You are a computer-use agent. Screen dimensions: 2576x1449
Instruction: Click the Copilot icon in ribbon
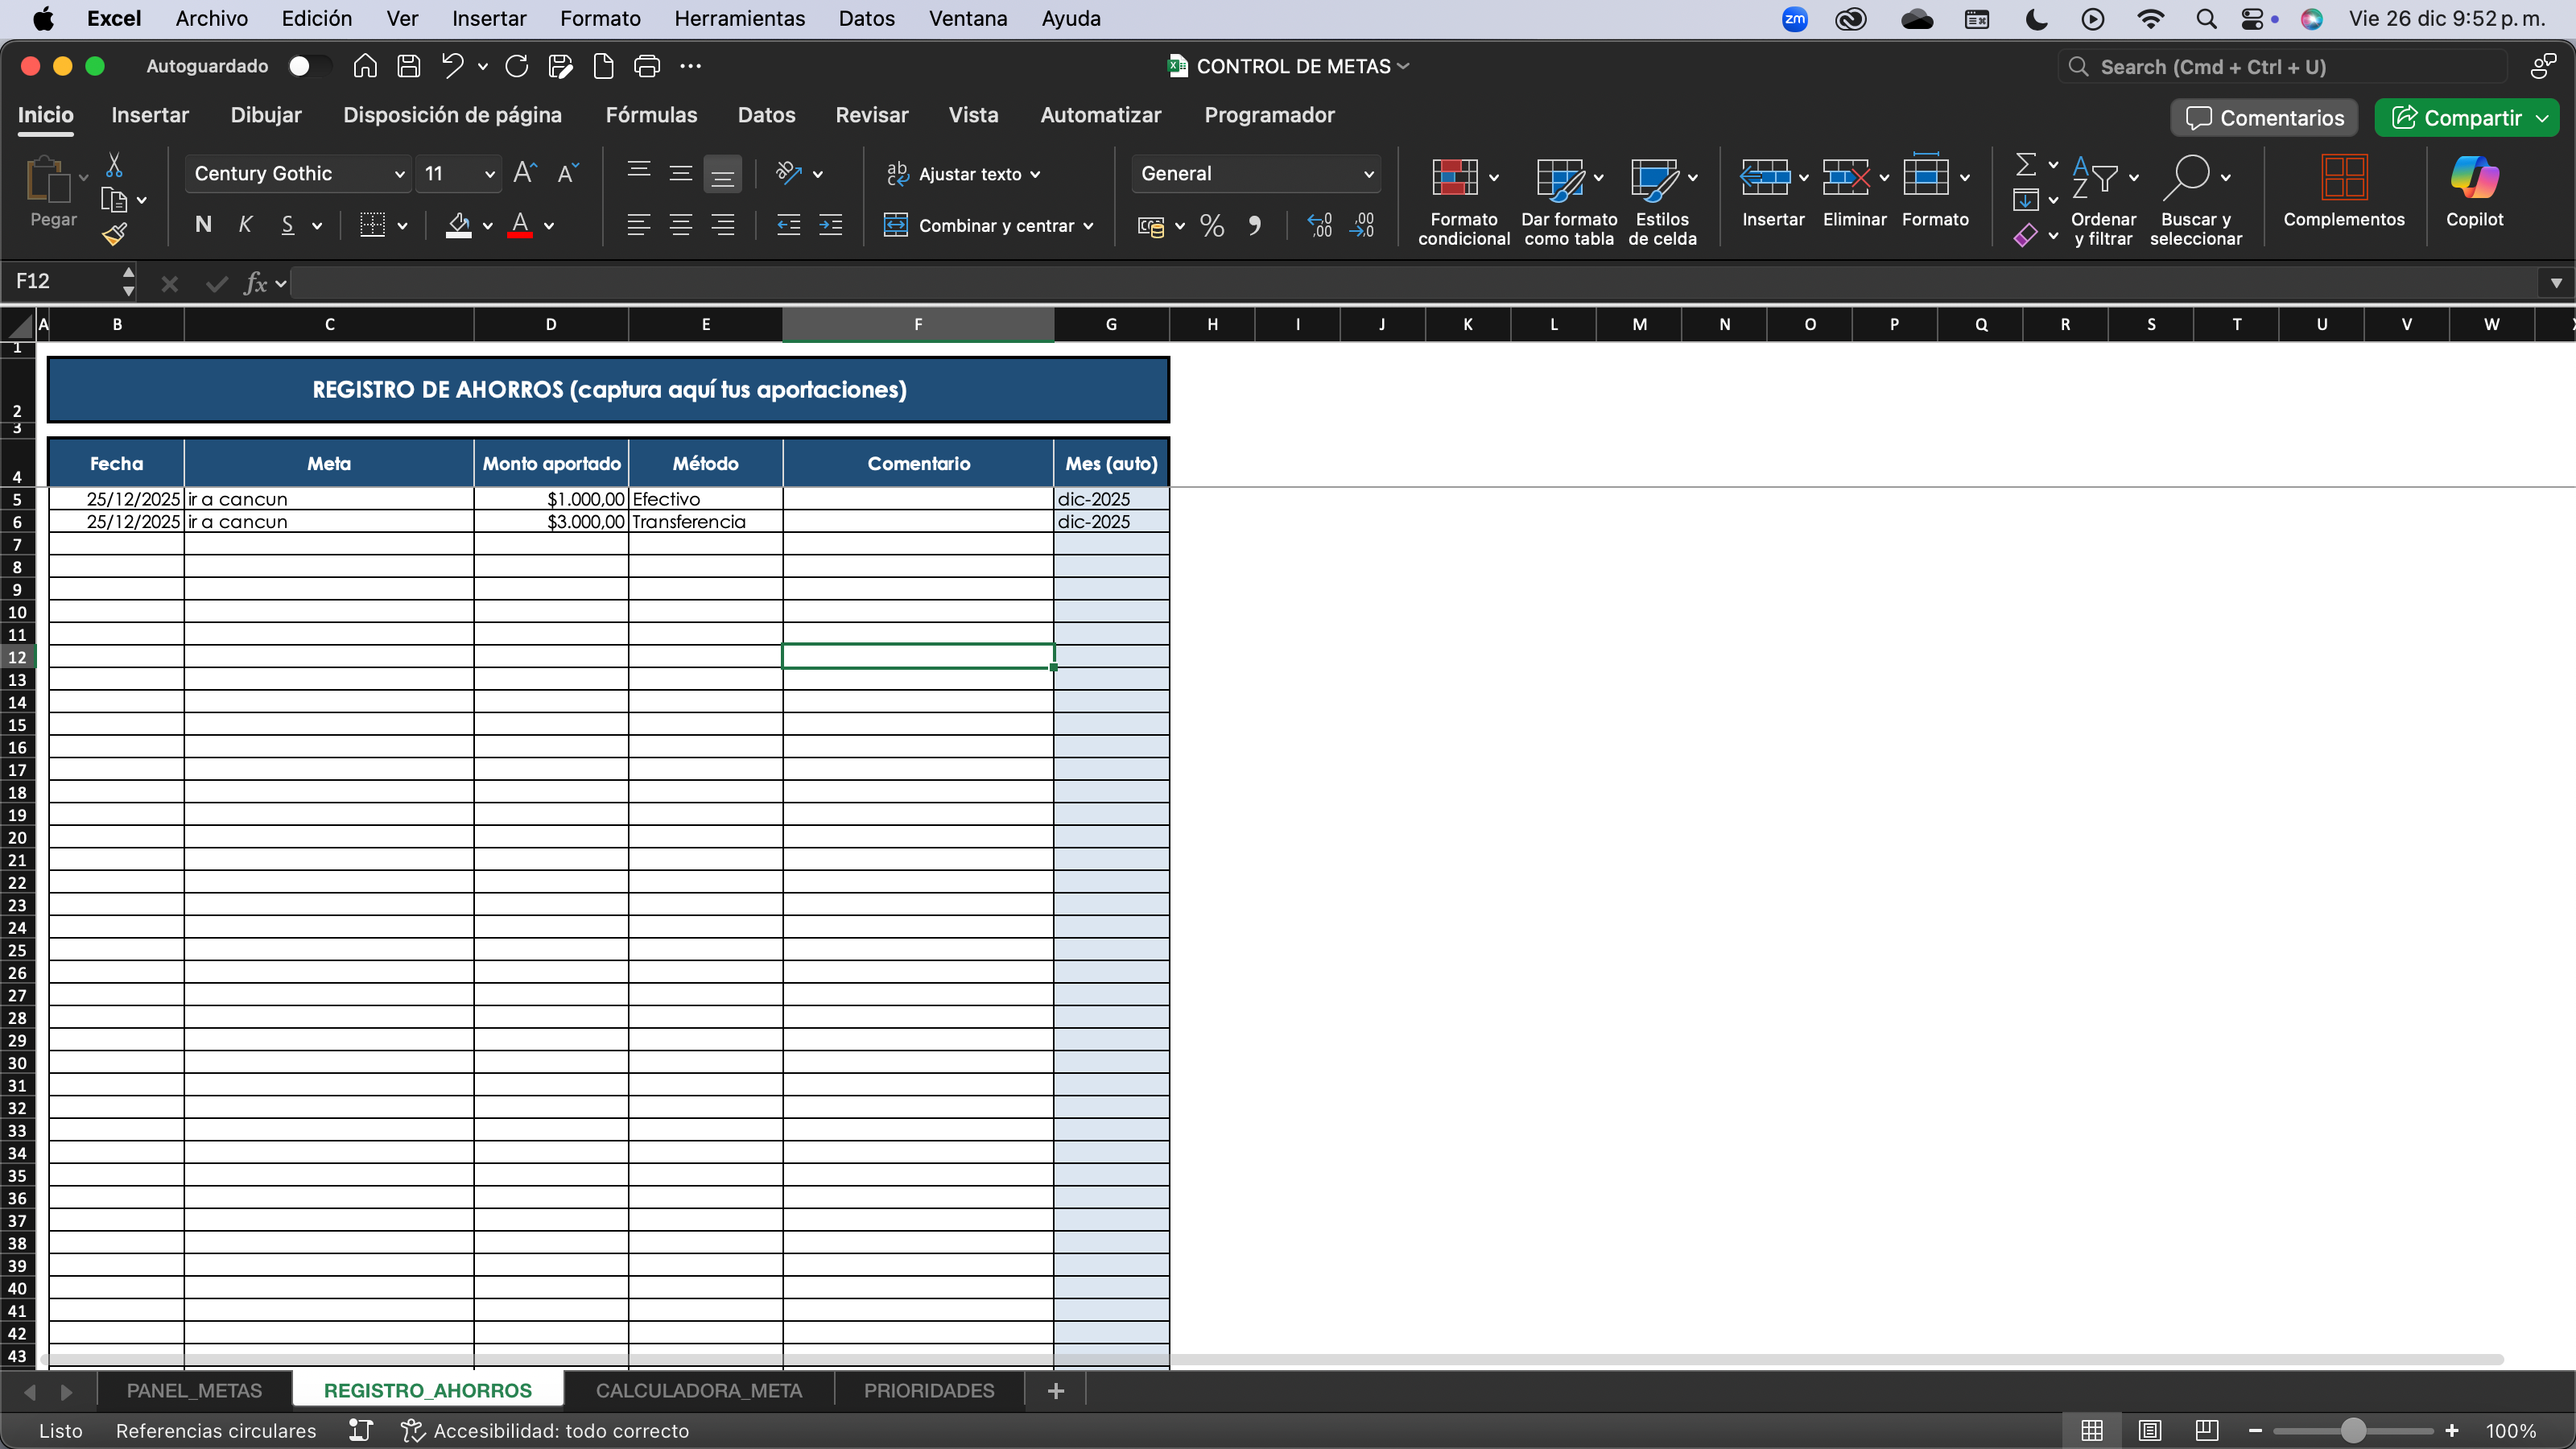pyautogui.click(x=2474, y=179)
